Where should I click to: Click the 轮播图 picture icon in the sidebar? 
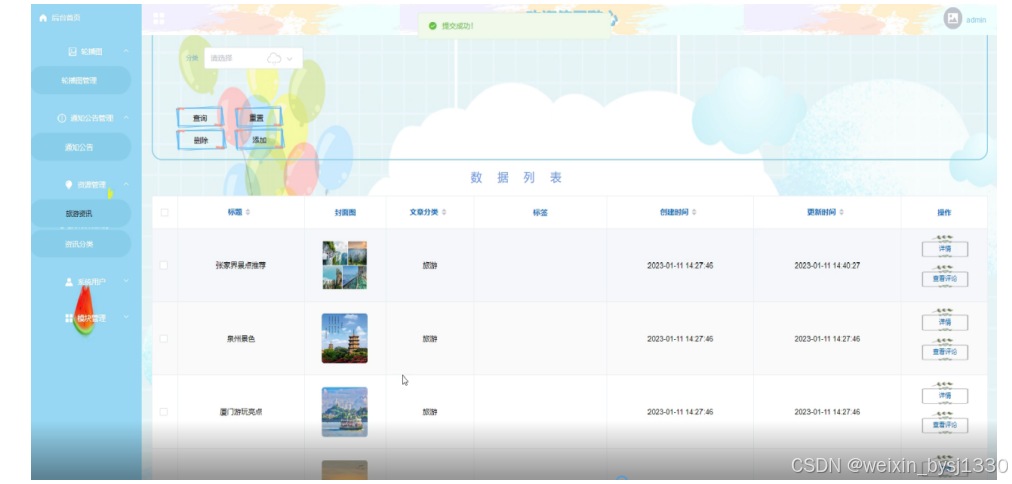(x=72, y=52)
